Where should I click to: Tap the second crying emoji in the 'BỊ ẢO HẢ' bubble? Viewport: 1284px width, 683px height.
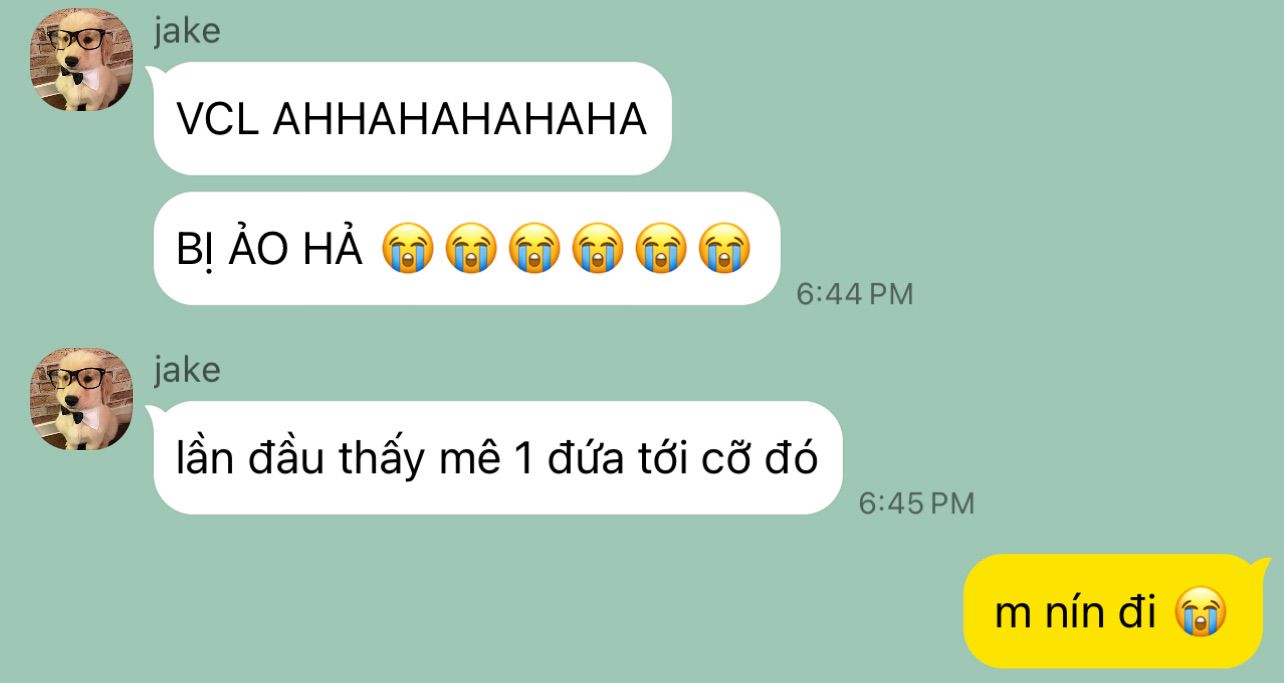470,248
